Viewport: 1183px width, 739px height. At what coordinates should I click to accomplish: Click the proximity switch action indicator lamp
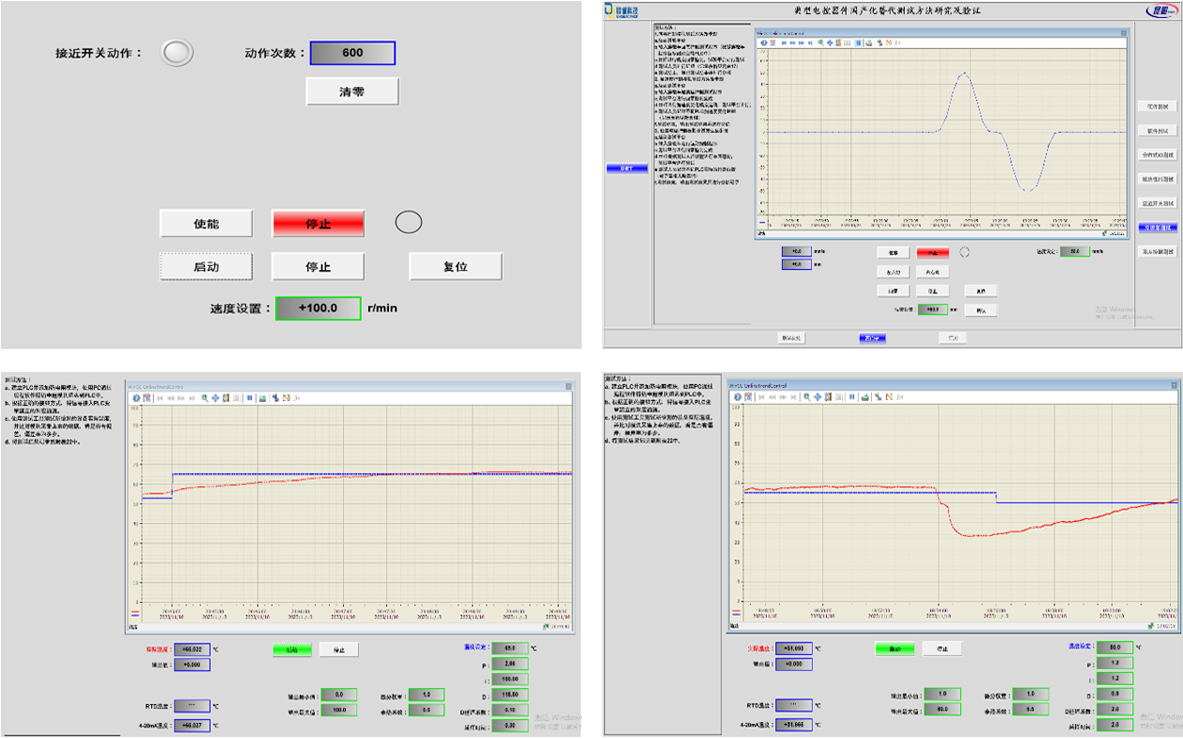177,53
